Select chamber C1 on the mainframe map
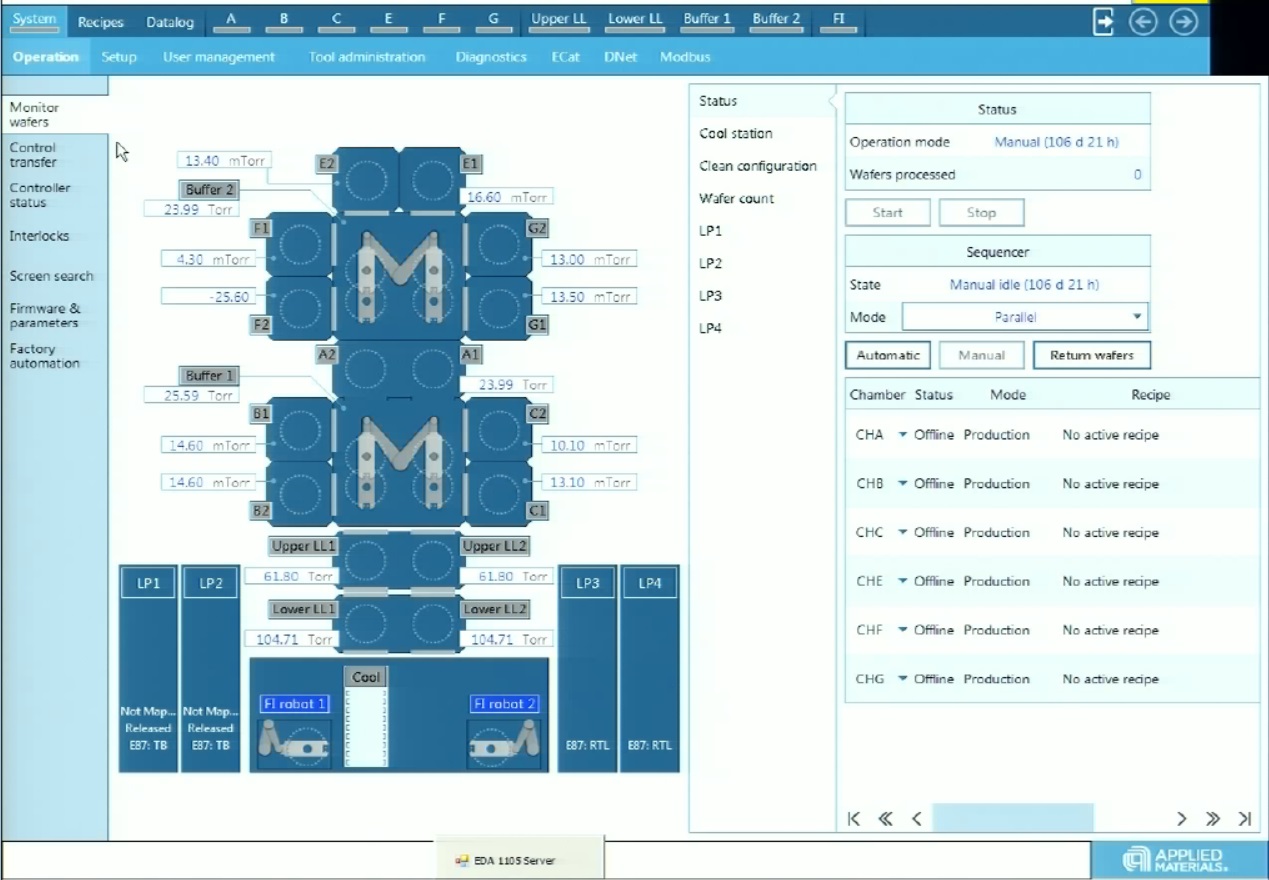 pos(499,492)
